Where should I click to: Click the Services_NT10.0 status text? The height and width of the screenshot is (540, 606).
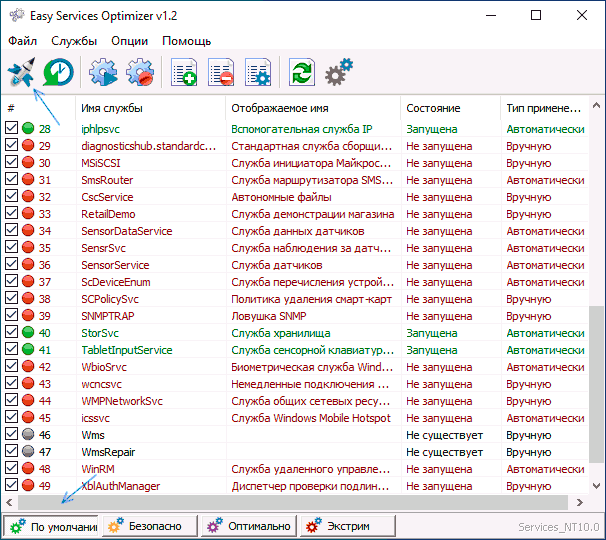558,527
